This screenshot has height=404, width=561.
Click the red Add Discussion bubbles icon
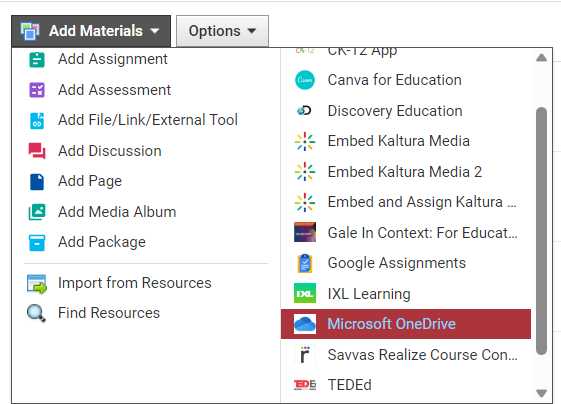point(37,151)
